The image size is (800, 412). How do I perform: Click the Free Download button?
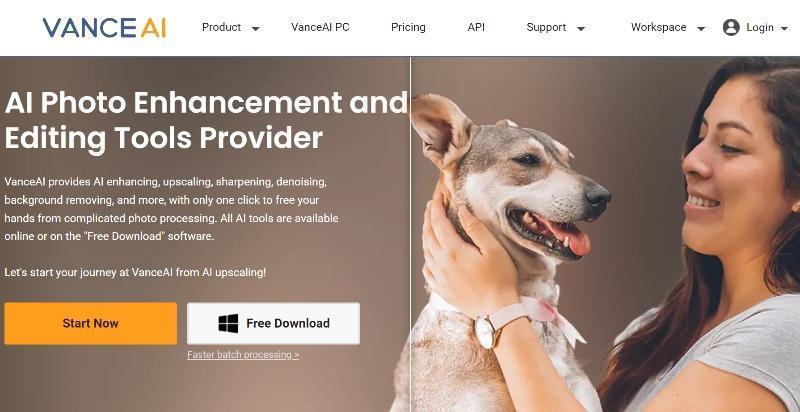click(273, 323)
